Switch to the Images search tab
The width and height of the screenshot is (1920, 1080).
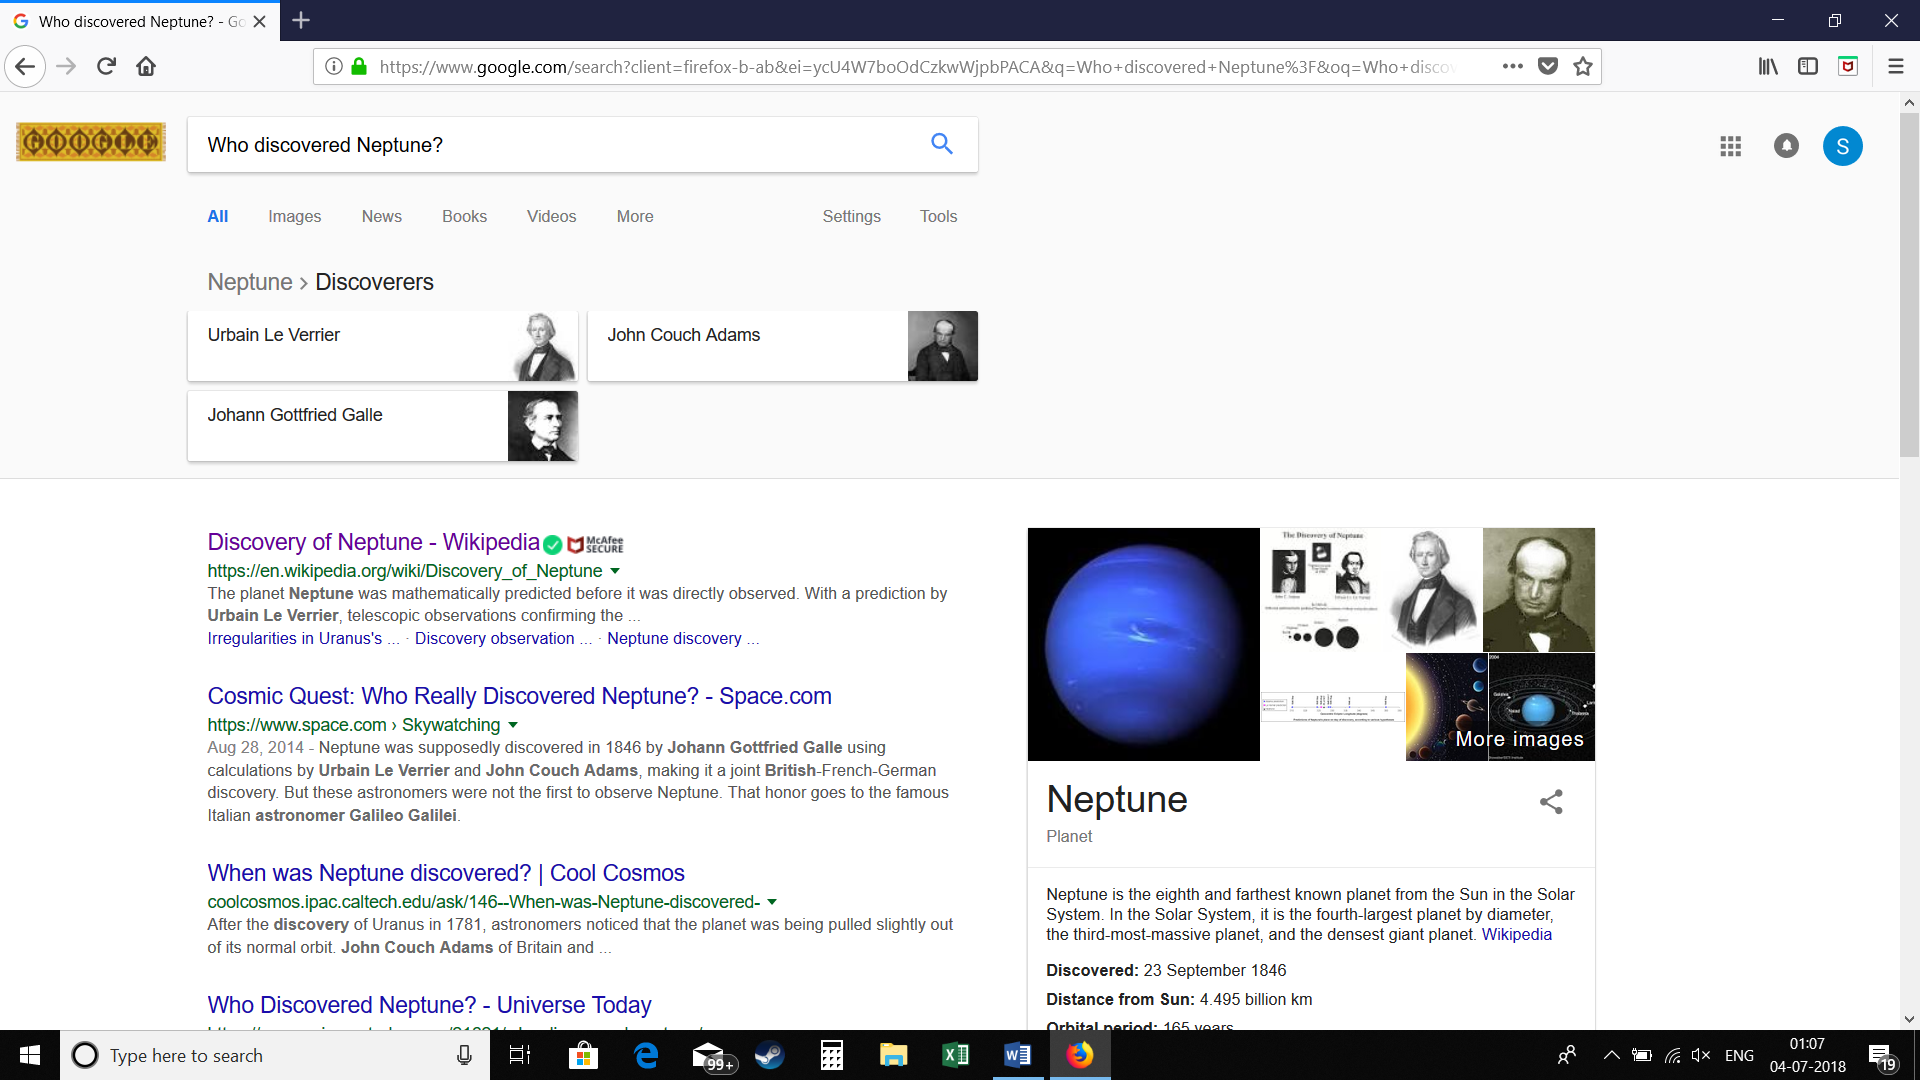[x=294, y=216]
